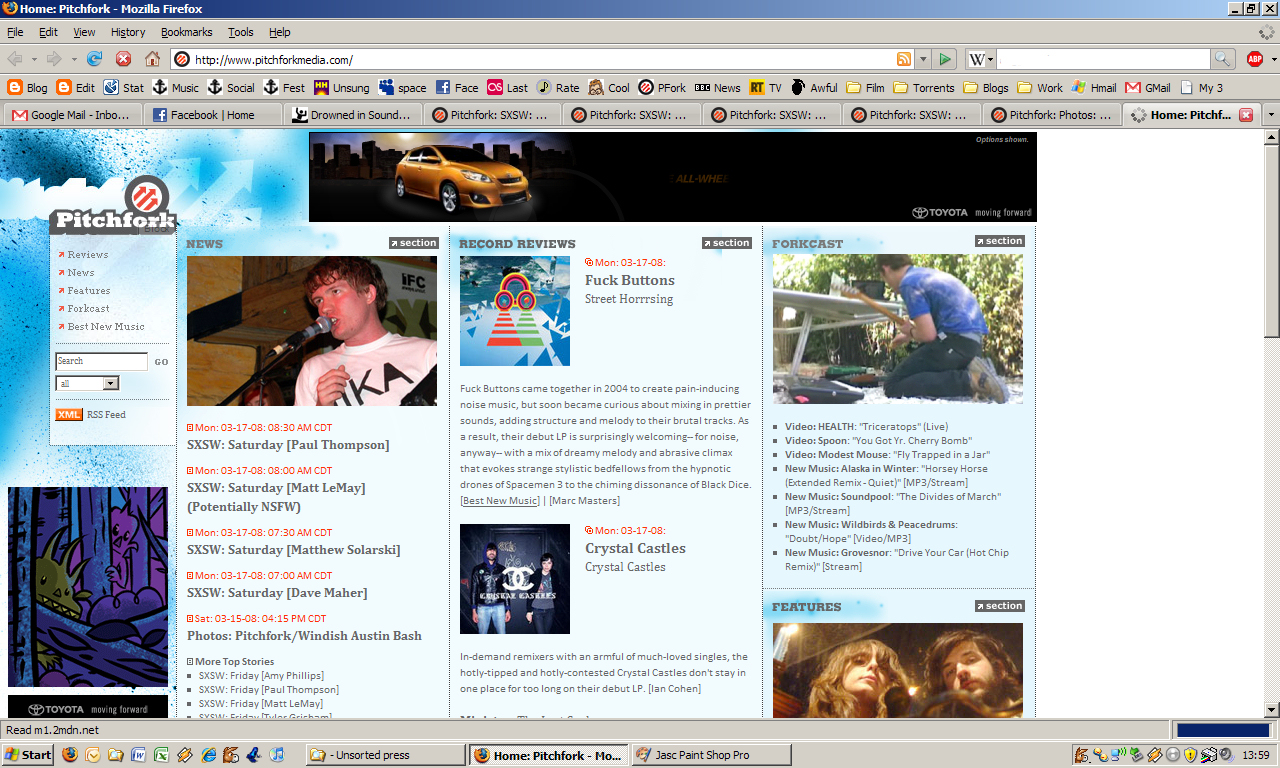Open the Wikipedia search engine selector
The width and height of the screenshot is (1280, 768).
pos(980,59)
